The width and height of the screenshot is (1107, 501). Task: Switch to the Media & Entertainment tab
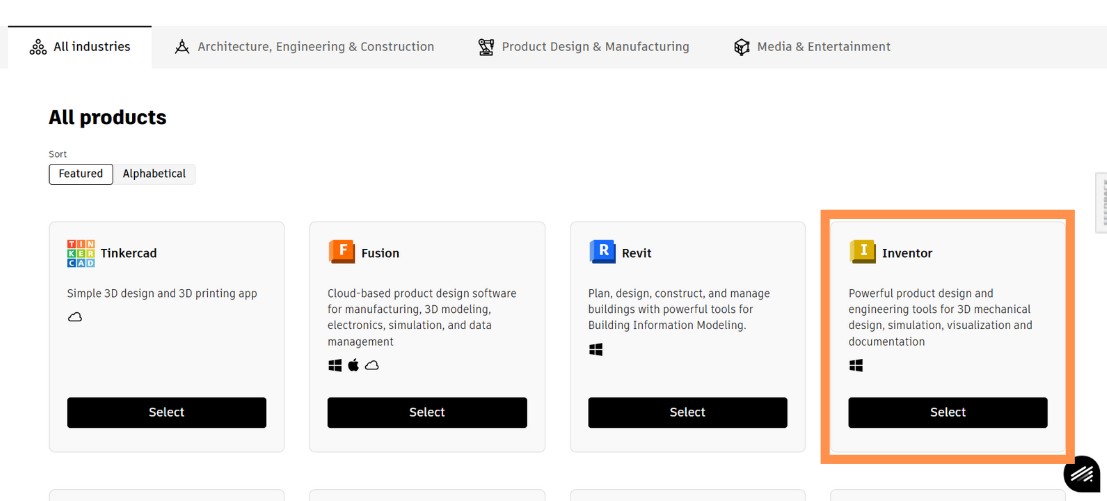811,47
